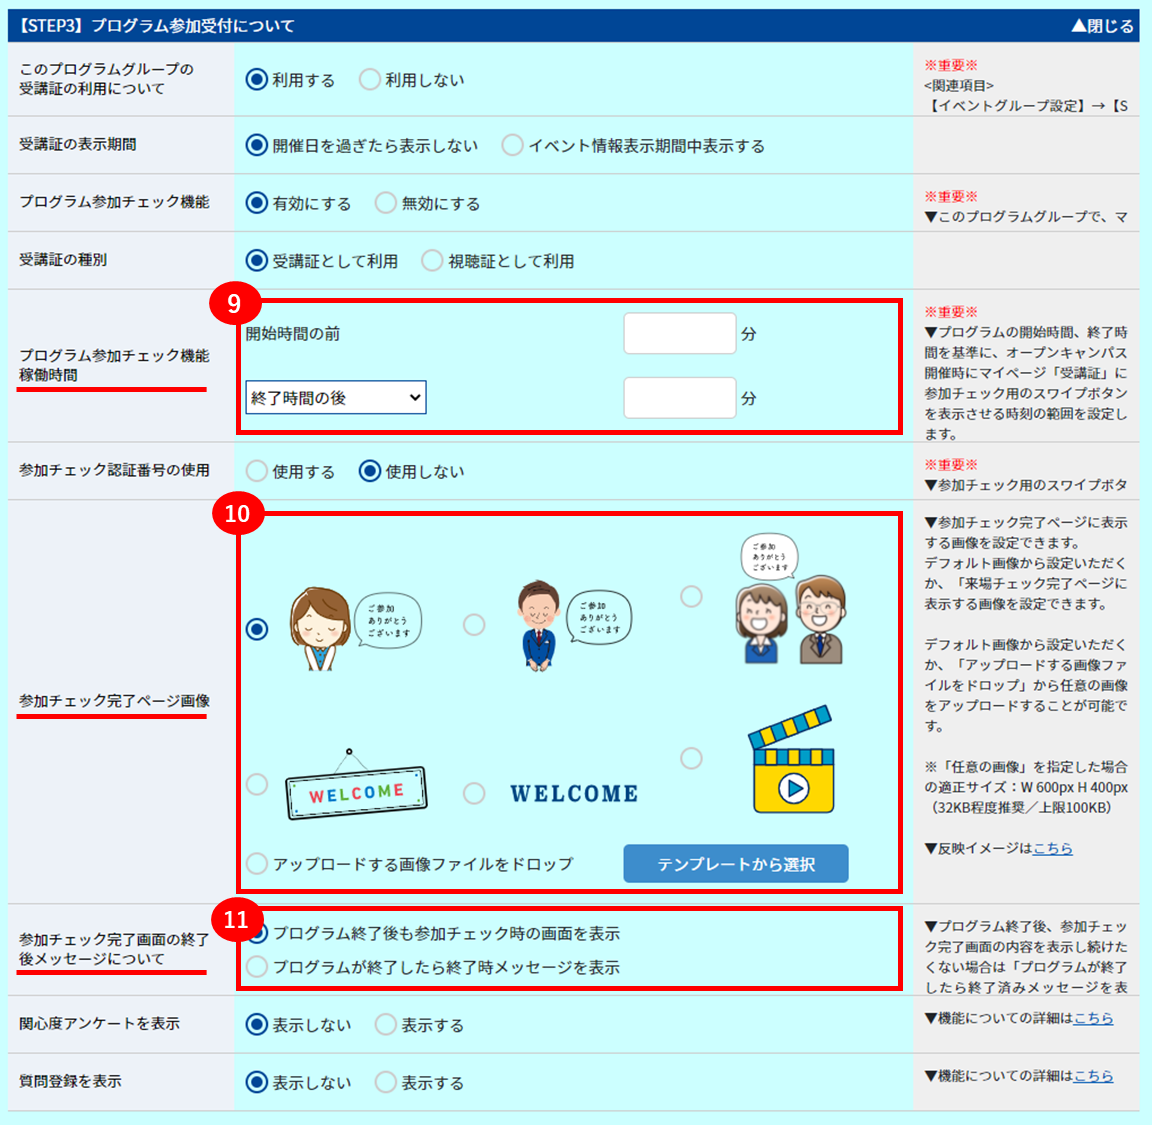Click the 開始時間の前 minutes input field

[x=680, y=333]
